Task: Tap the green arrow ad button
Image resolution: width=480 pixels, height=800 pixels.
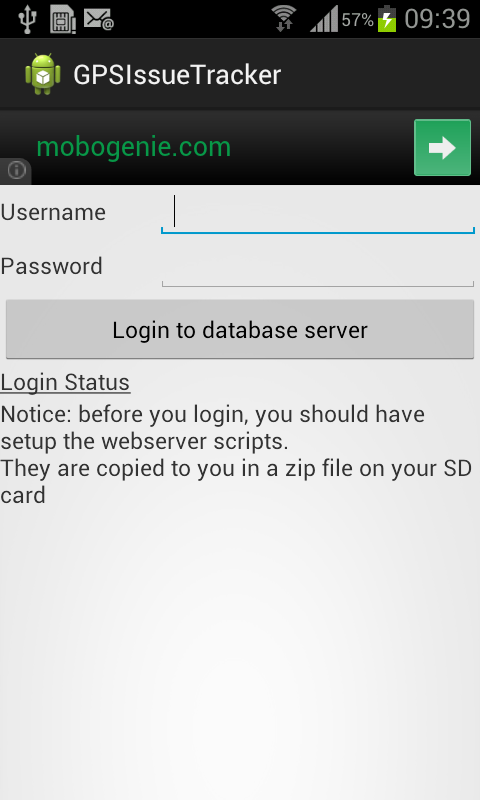Action: tap(442, 147)
